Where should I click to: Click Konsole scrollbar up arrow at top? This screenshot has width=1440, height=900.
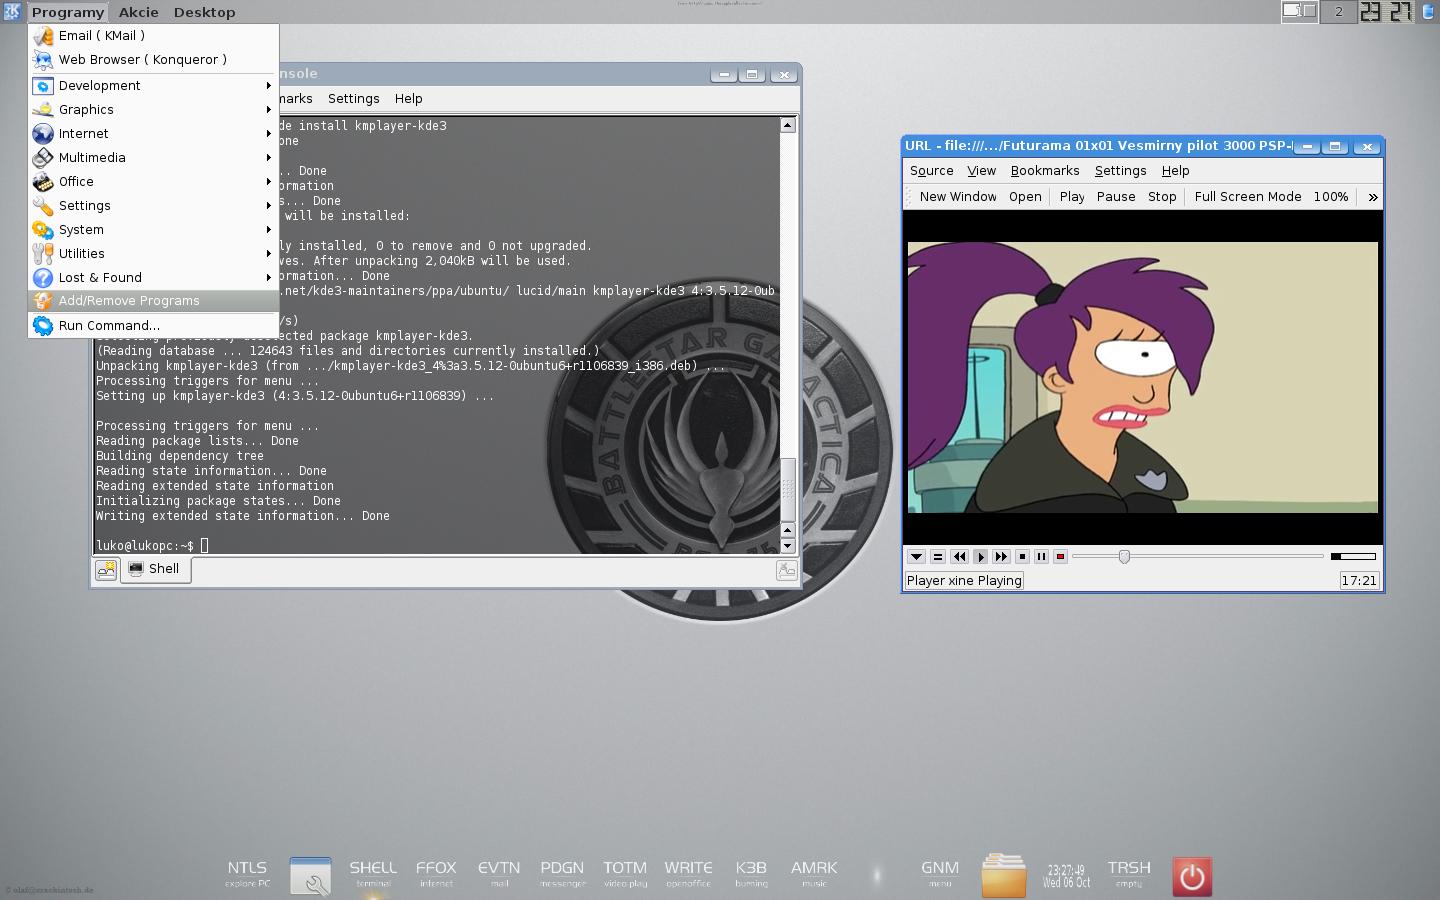tap(788, 125)
